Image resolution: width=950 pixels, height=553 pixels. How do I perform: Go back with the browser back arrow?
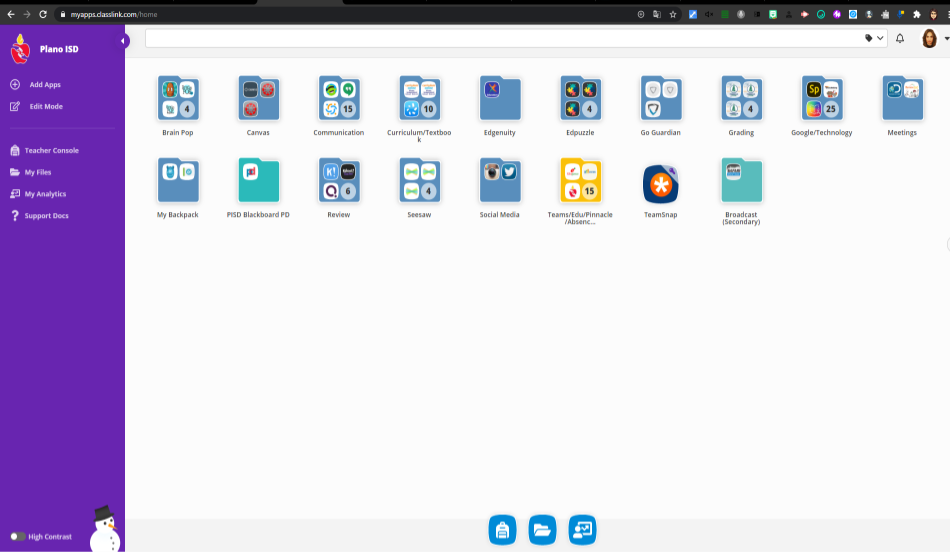(11, 15)
